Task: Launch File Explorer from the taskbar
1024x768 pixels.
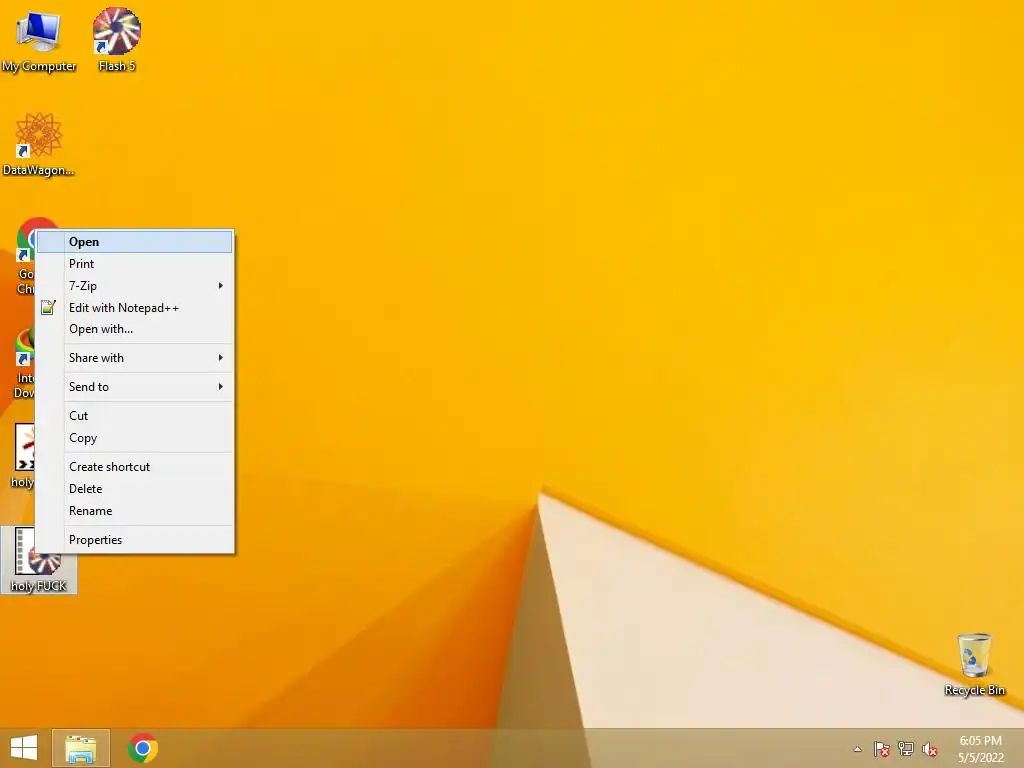Action: point(80,748)
